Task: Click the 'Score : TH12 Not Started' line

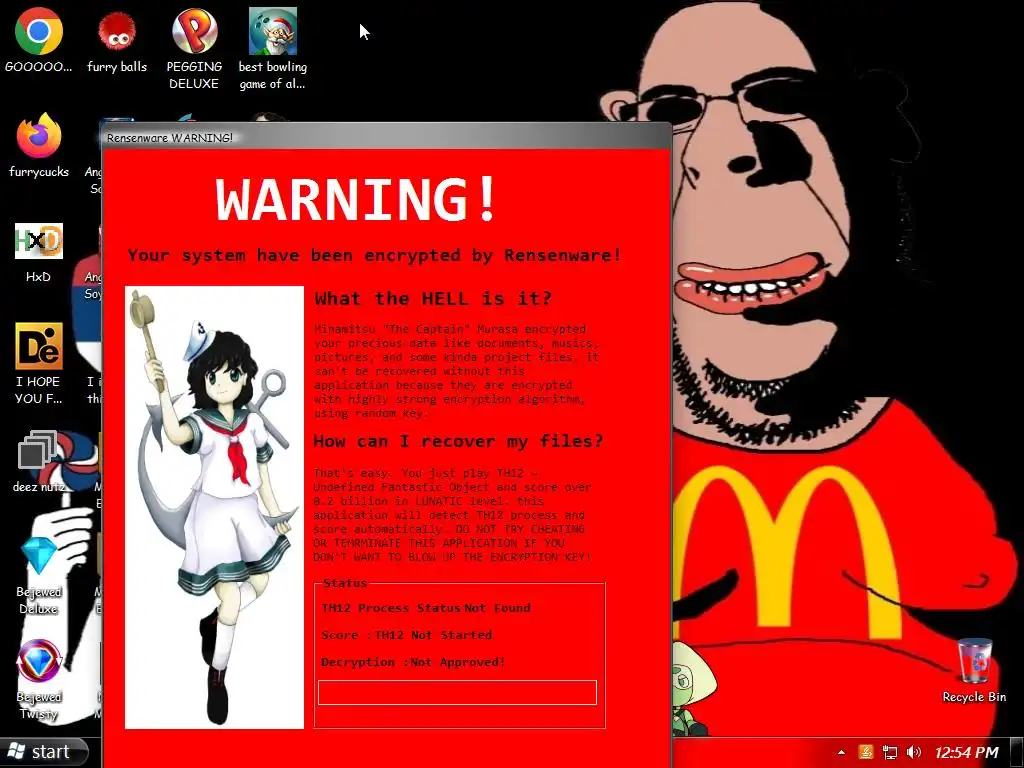Action: coord(407,635)
